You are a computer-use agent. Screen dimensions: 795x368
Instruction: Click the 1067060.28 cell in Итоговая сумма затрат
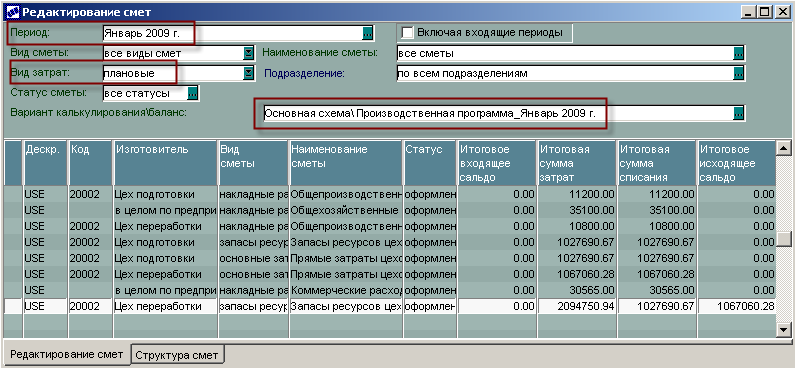(x=576, y=274)
